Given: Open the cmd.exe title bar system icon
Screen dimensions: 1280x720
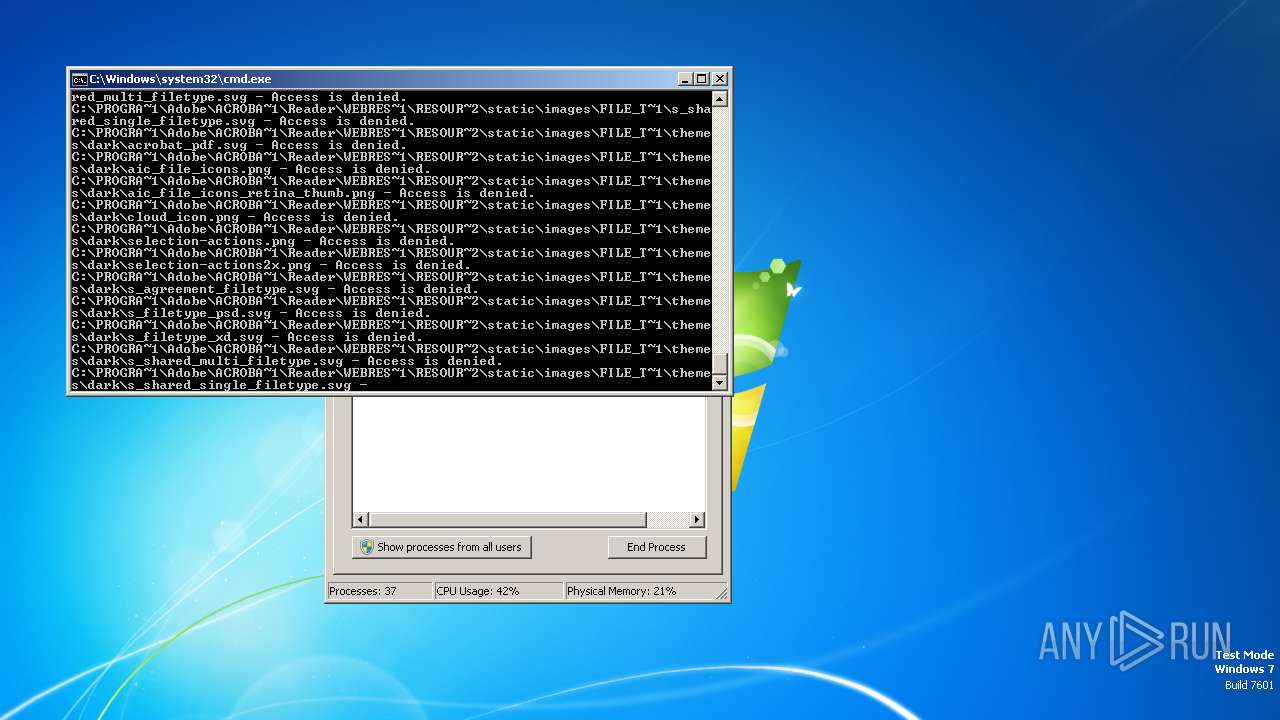Looking at the screenshot, I should click(79, 79).
